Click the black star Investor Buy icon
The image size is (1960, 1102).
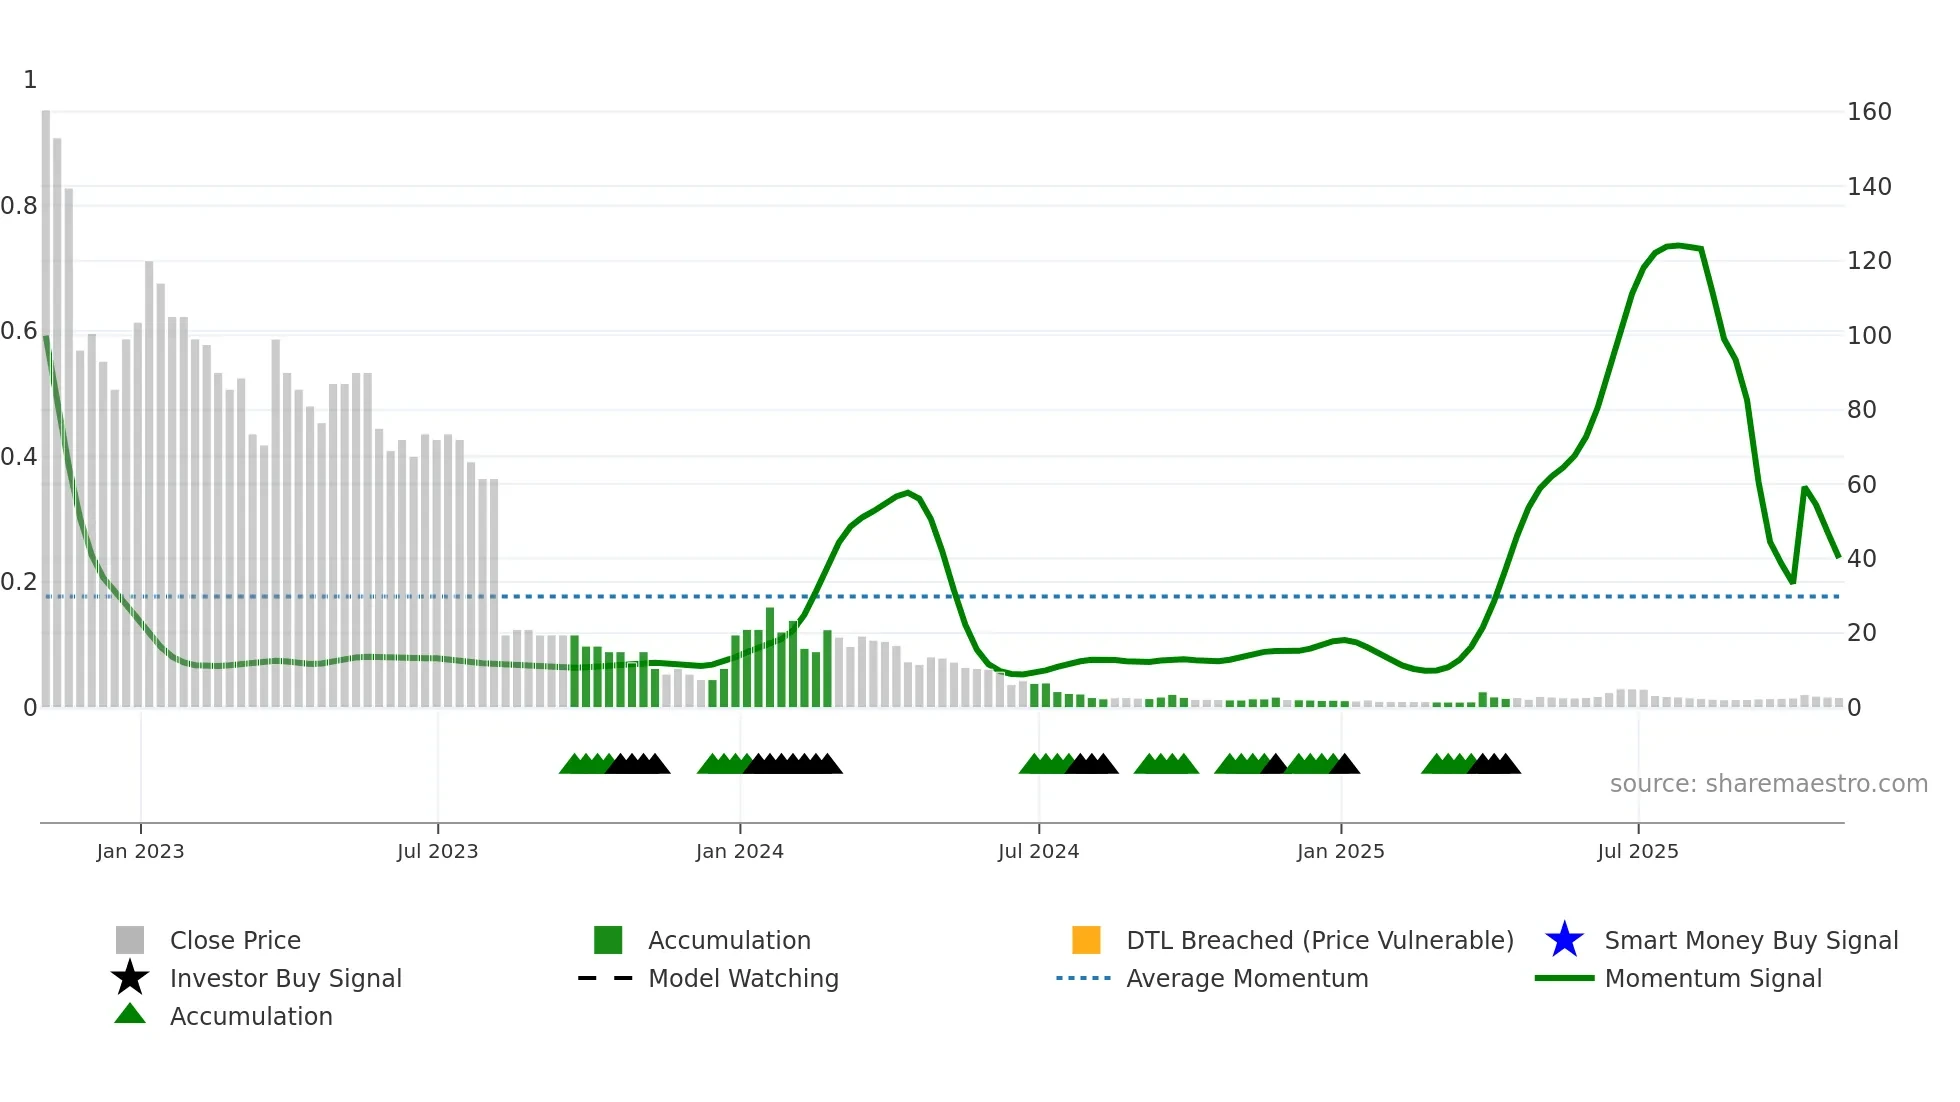pyautogui.click(x=130, y=978)
